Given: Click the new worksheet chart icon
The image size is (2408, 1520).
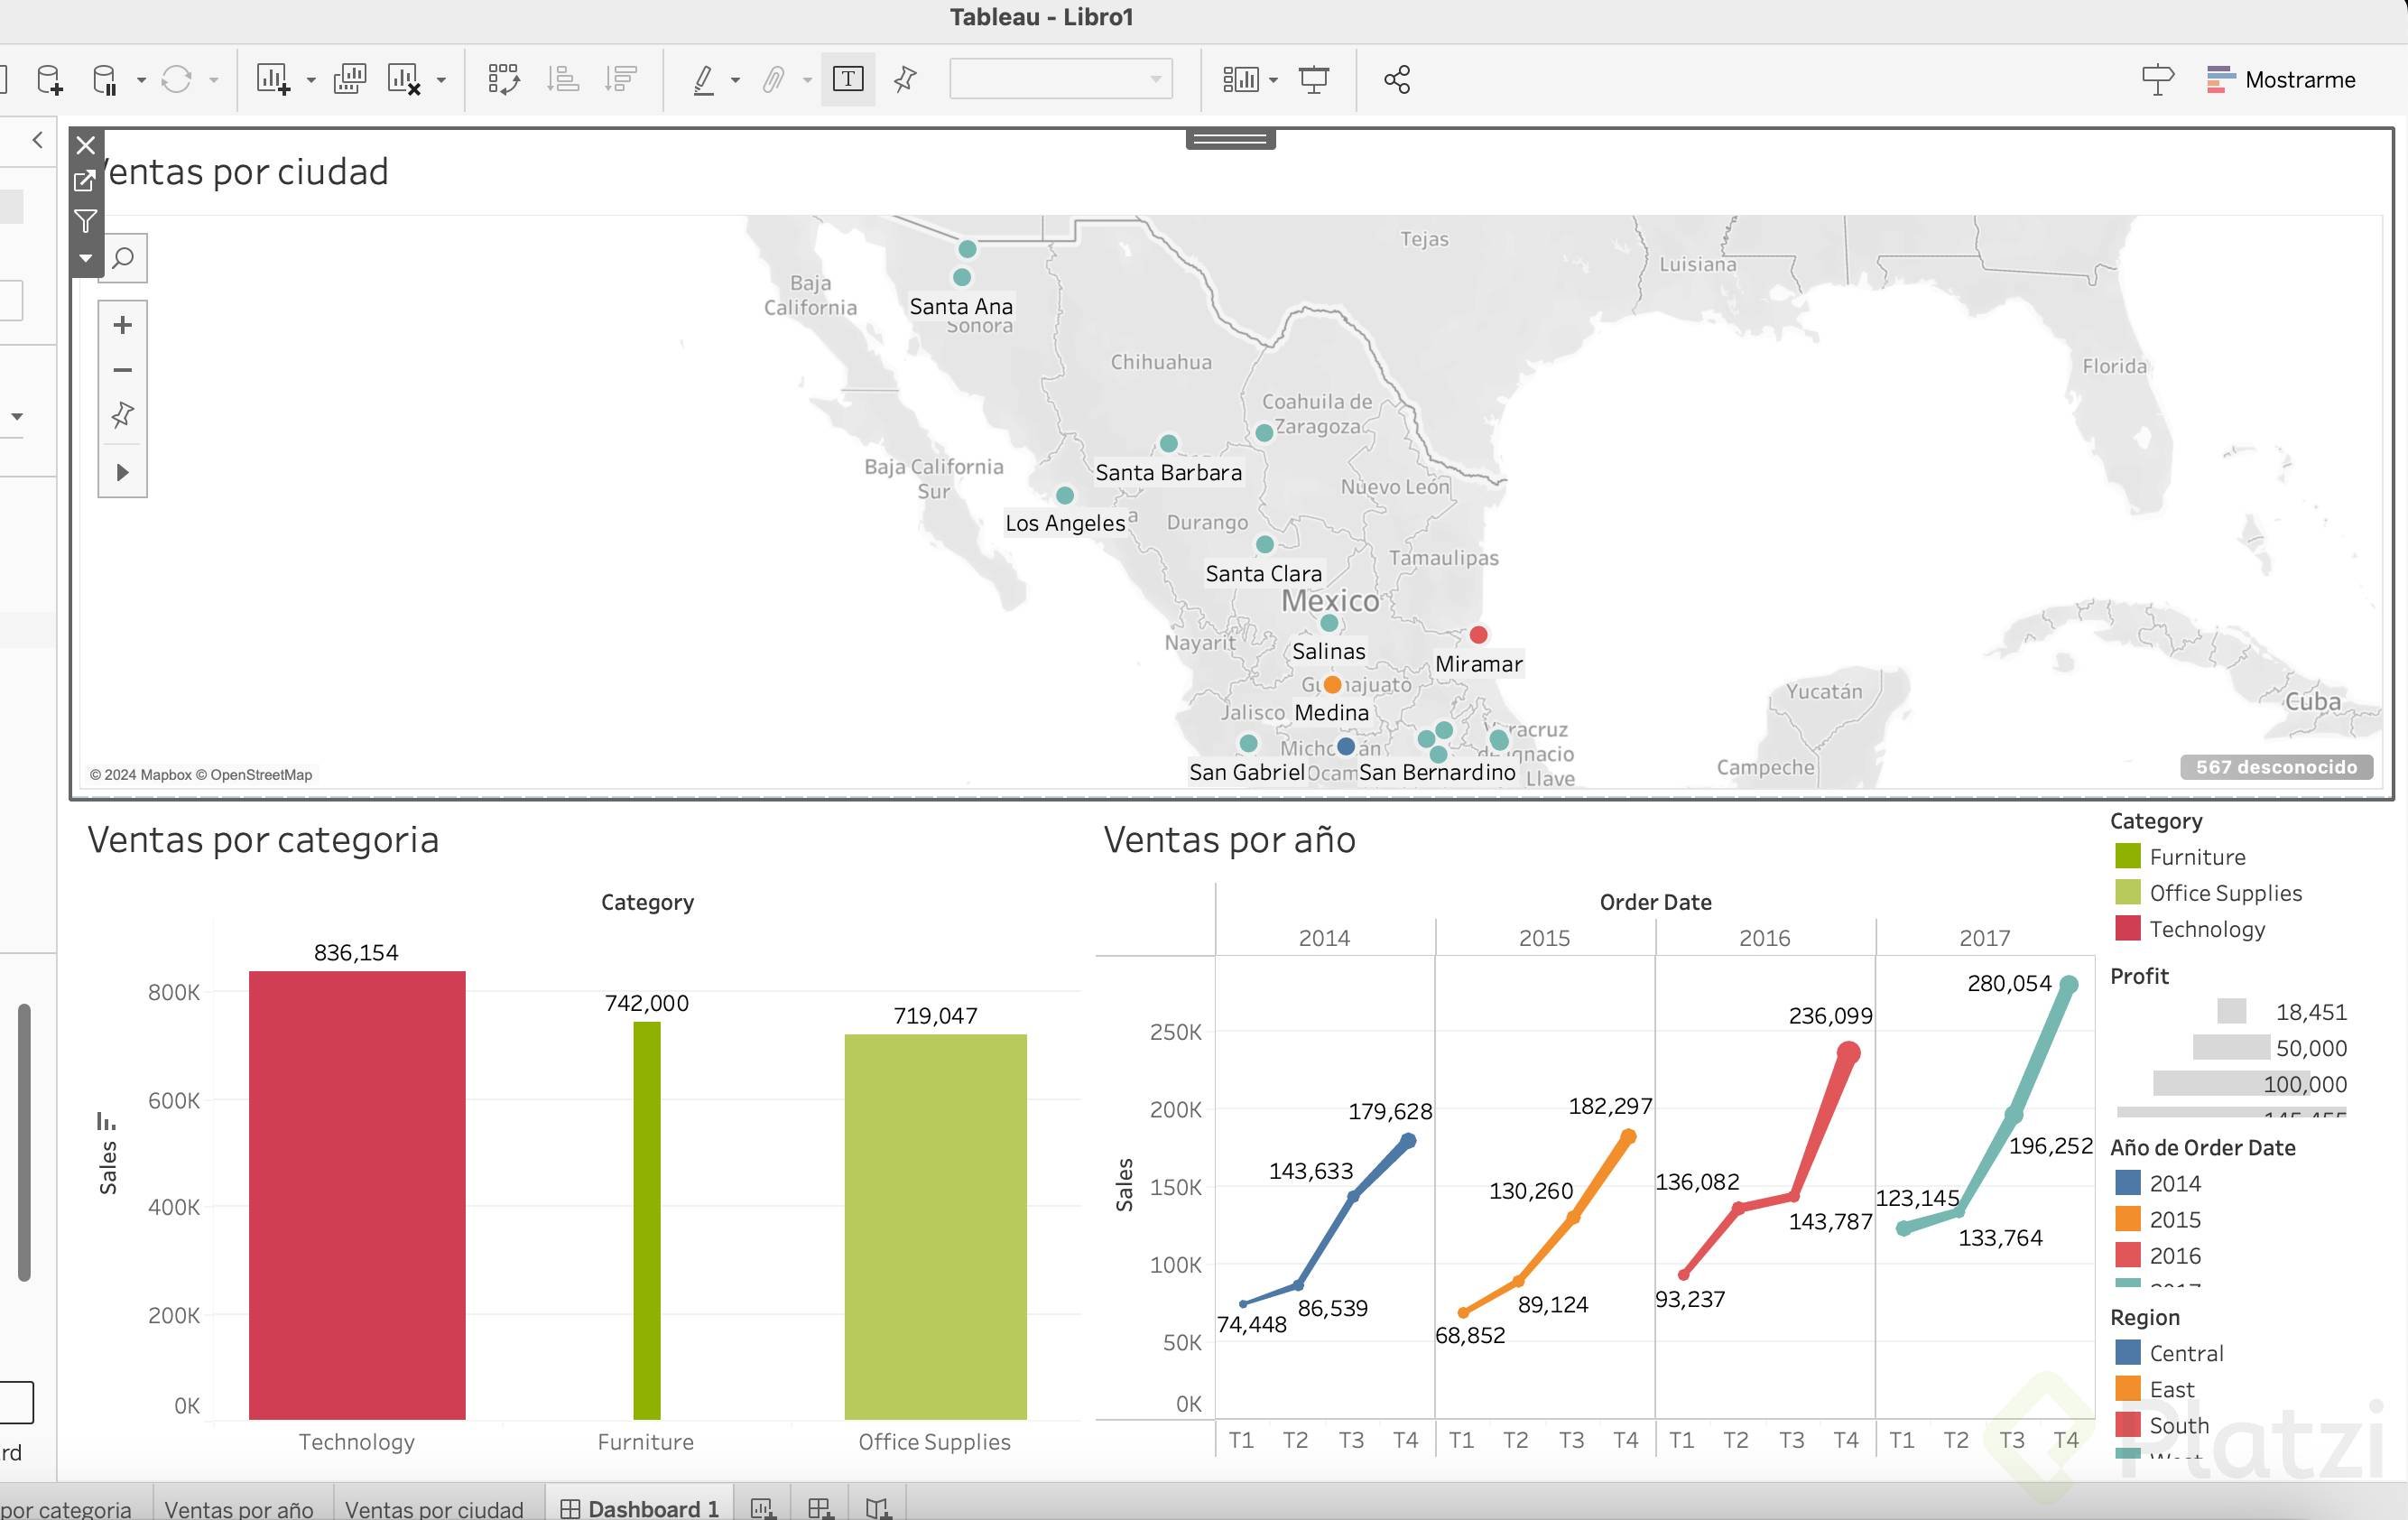Looking at the screenshot, I should click(272, 79).
